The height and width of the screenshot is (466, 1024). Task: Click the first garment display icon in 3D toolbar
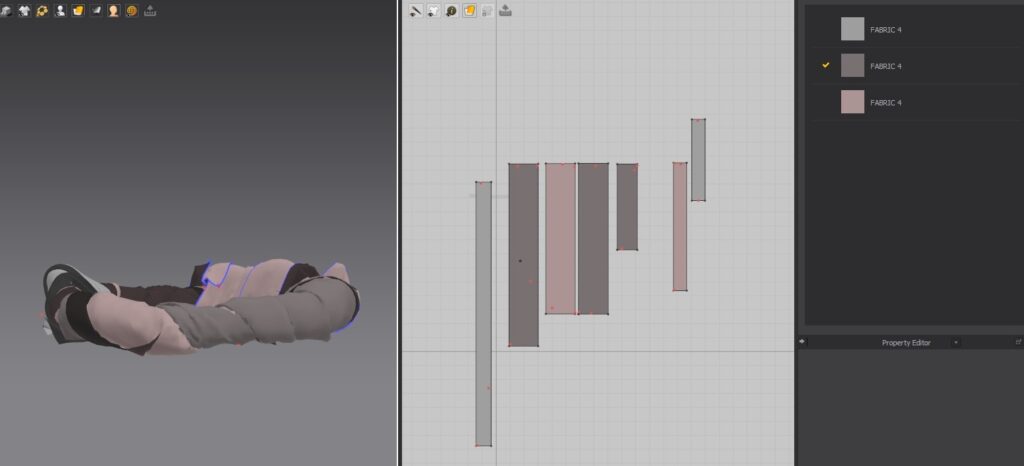[x=6, y=11]
